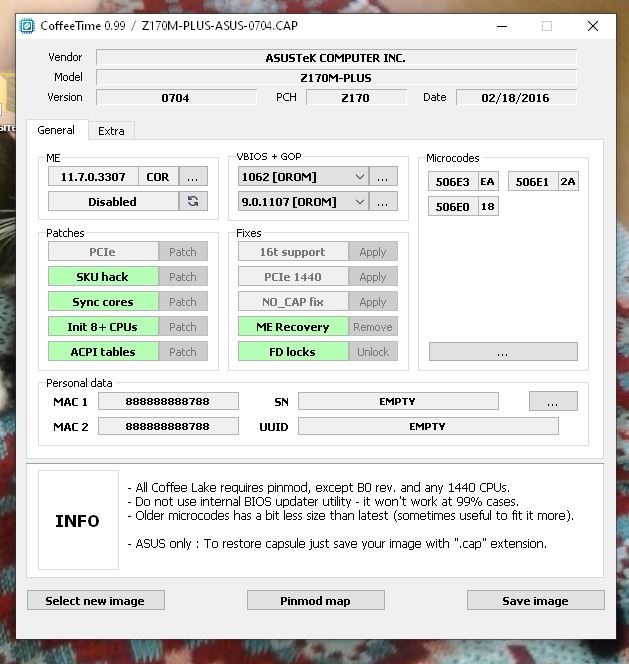Click the UUID field showing EMPTY
The height and width of the screenshot is (664, 629).
click(428, 426)
